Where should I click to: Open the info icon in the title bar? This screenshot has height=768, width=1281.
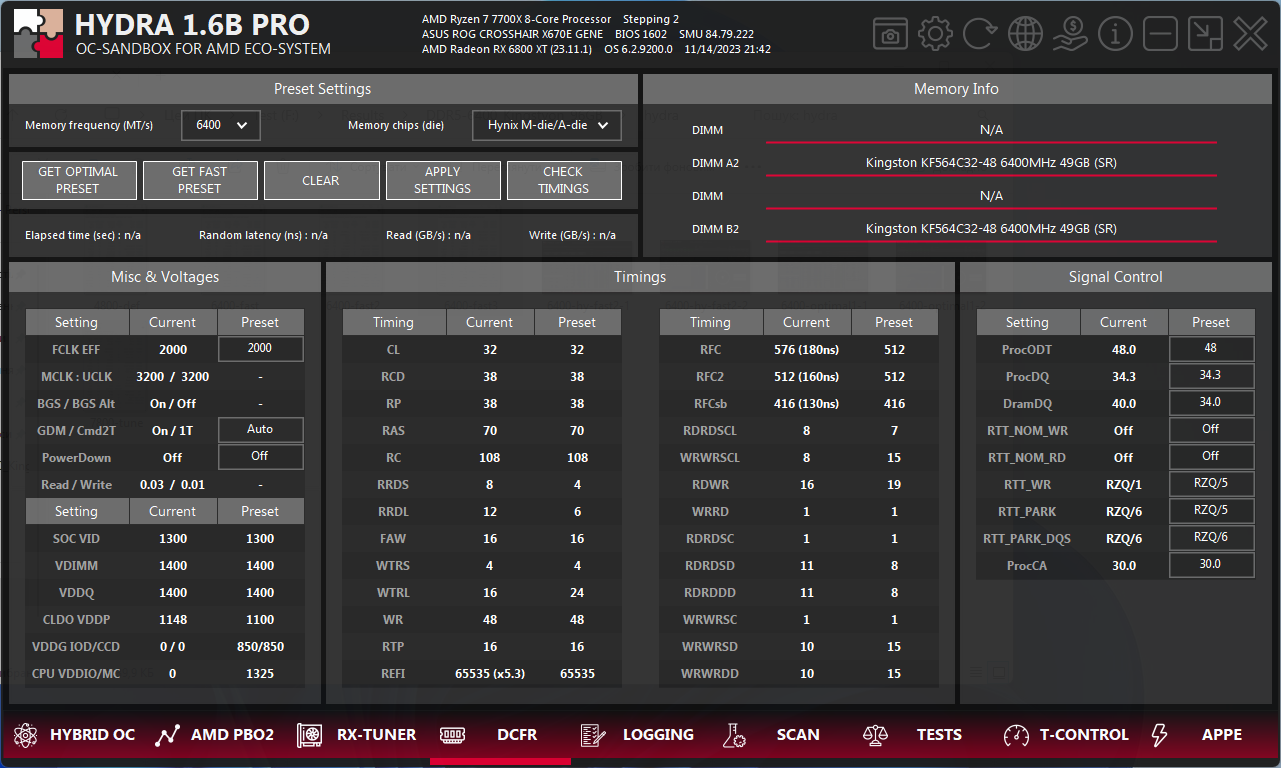[1115, 34]
